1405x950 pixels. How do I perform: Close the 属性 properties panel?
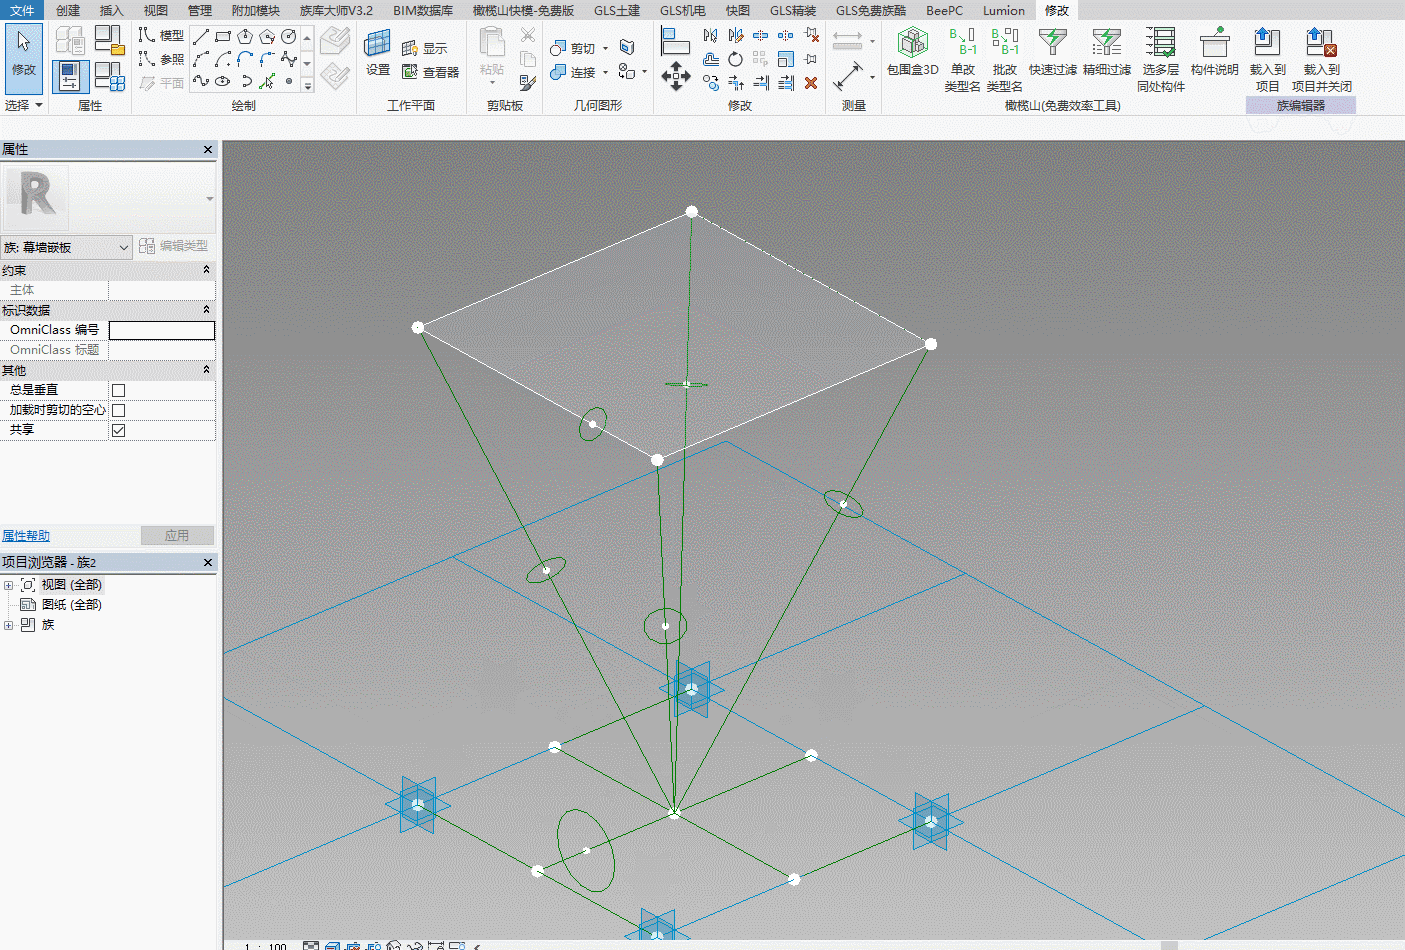(x=208, y=149)
